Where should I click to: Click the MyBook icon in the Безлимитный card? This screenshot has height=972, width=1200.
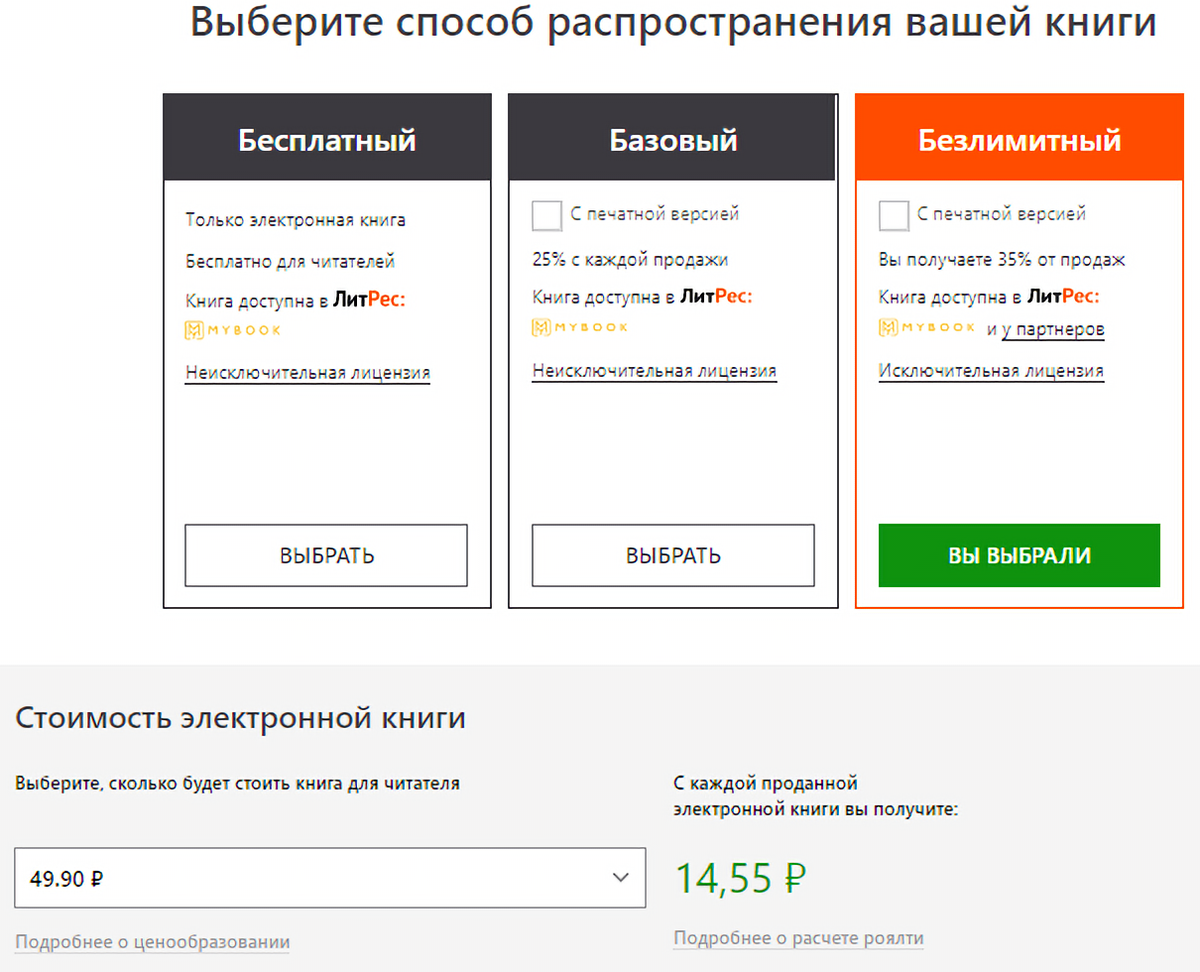(x=889, y=328)
